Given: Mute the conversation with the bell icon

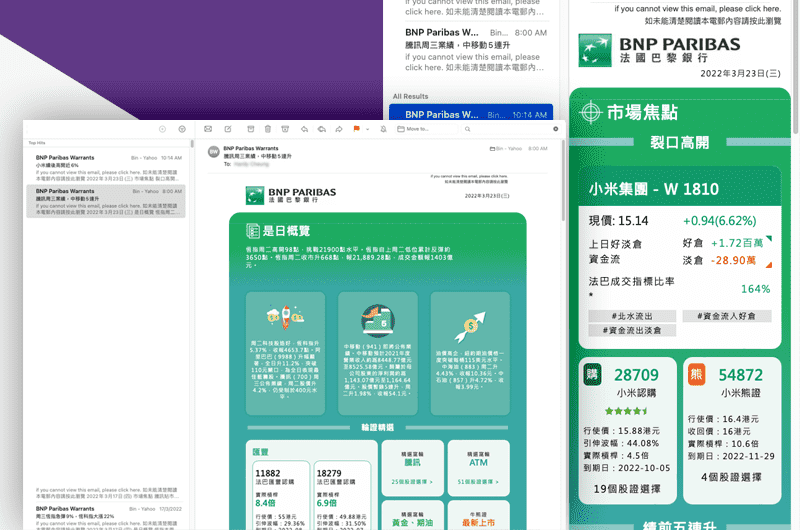Looking at the screenshot, I should point(383,129).
